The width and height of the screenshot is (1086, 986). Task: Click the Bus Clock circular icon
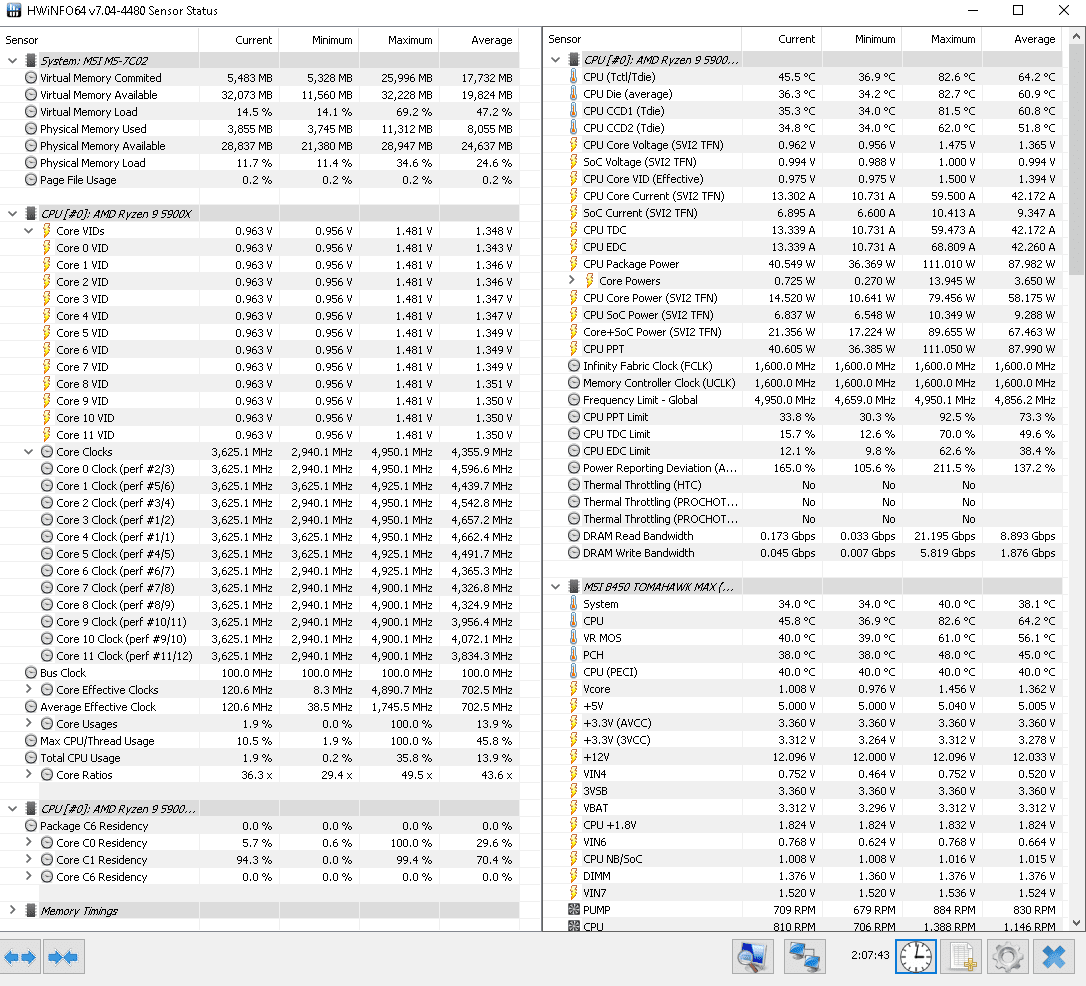pyautogui.click(x=30, y=673)
